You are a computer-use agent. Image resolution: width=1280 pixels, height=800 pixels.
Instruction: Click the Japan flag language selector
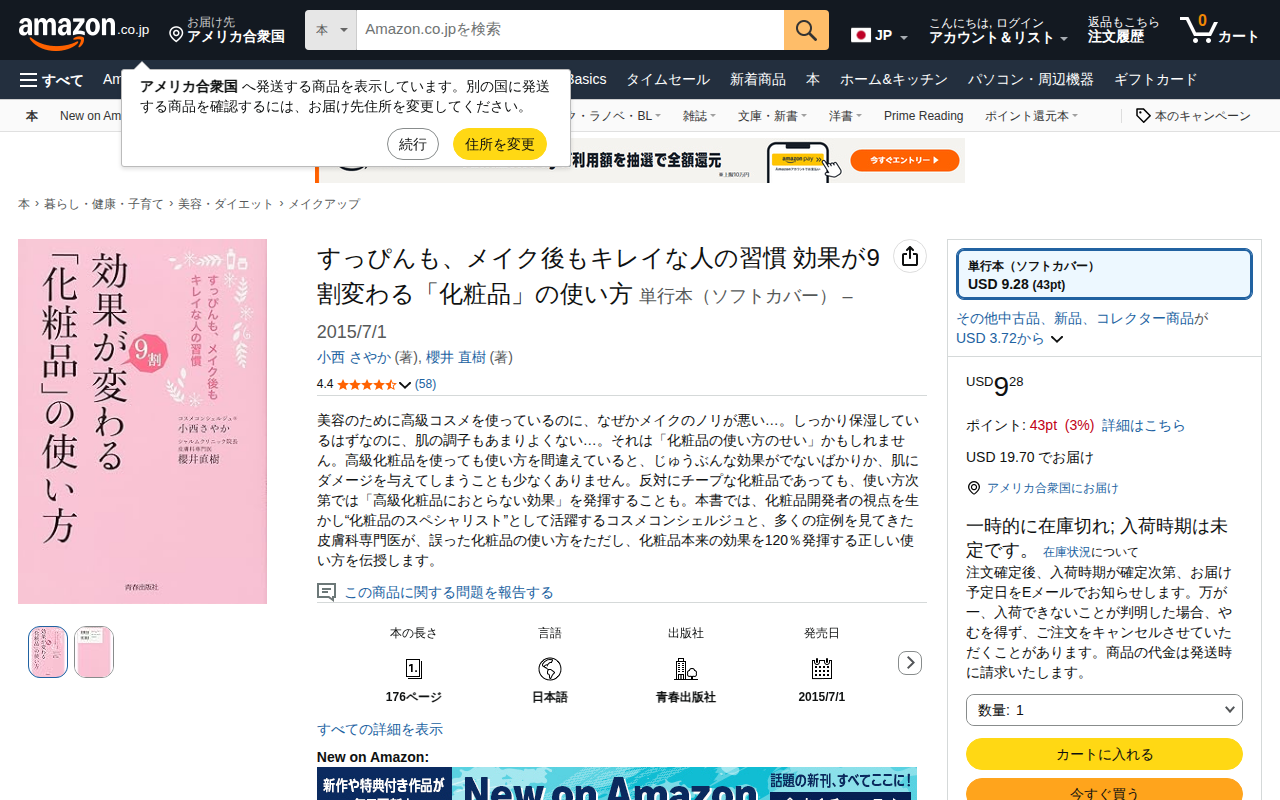pos(879,36)
